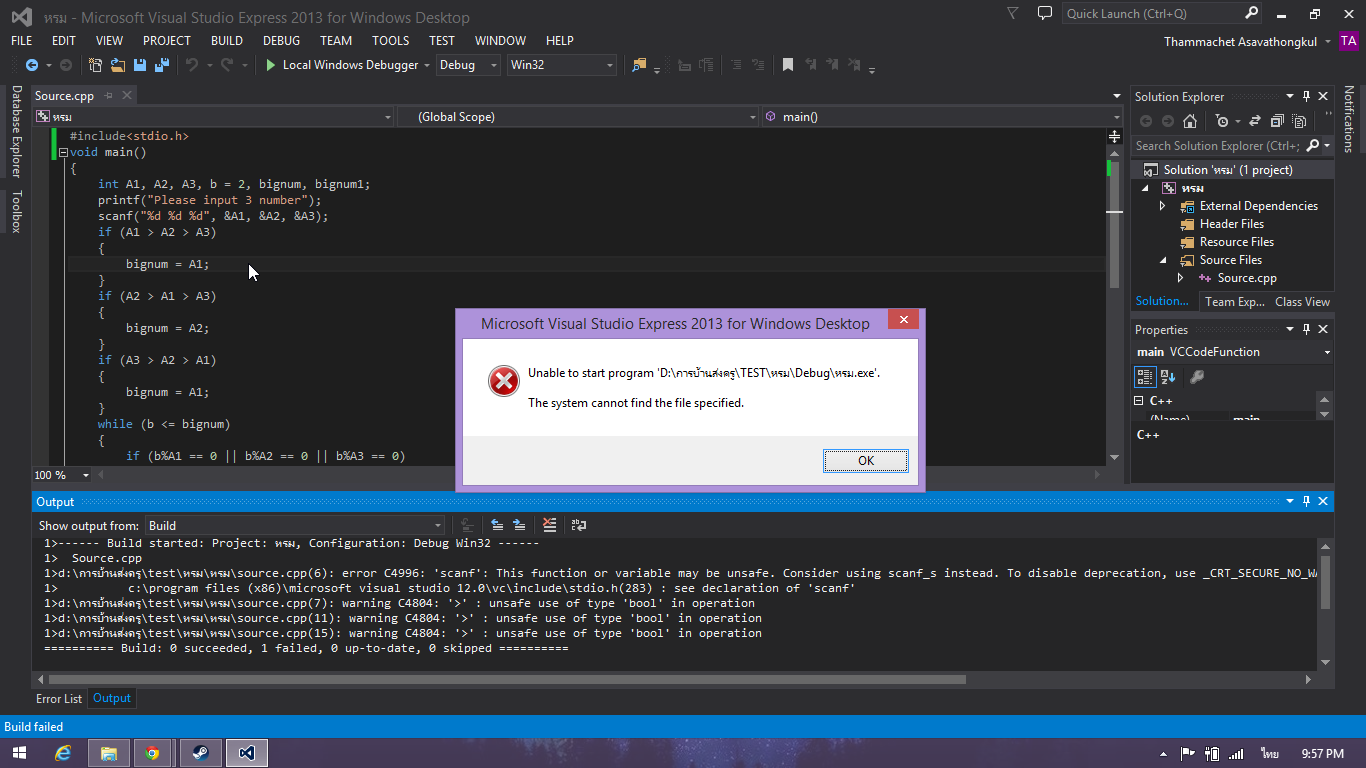Select the Resource Files folder

[x=1236, y=242]
